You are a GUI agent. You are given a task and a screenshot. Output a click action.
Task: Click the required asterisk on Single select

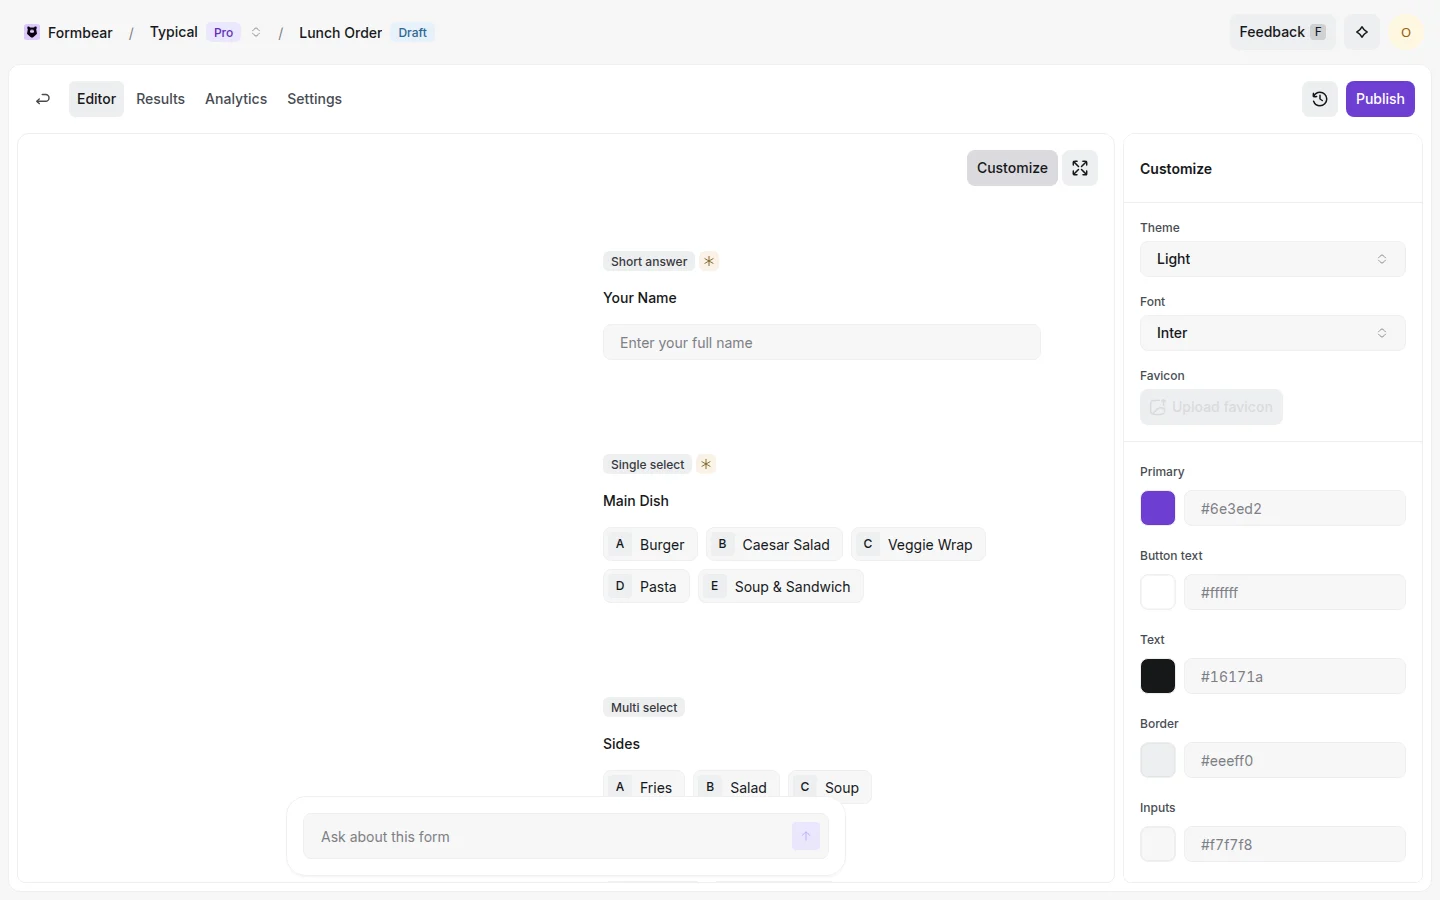tap(706, 464)
